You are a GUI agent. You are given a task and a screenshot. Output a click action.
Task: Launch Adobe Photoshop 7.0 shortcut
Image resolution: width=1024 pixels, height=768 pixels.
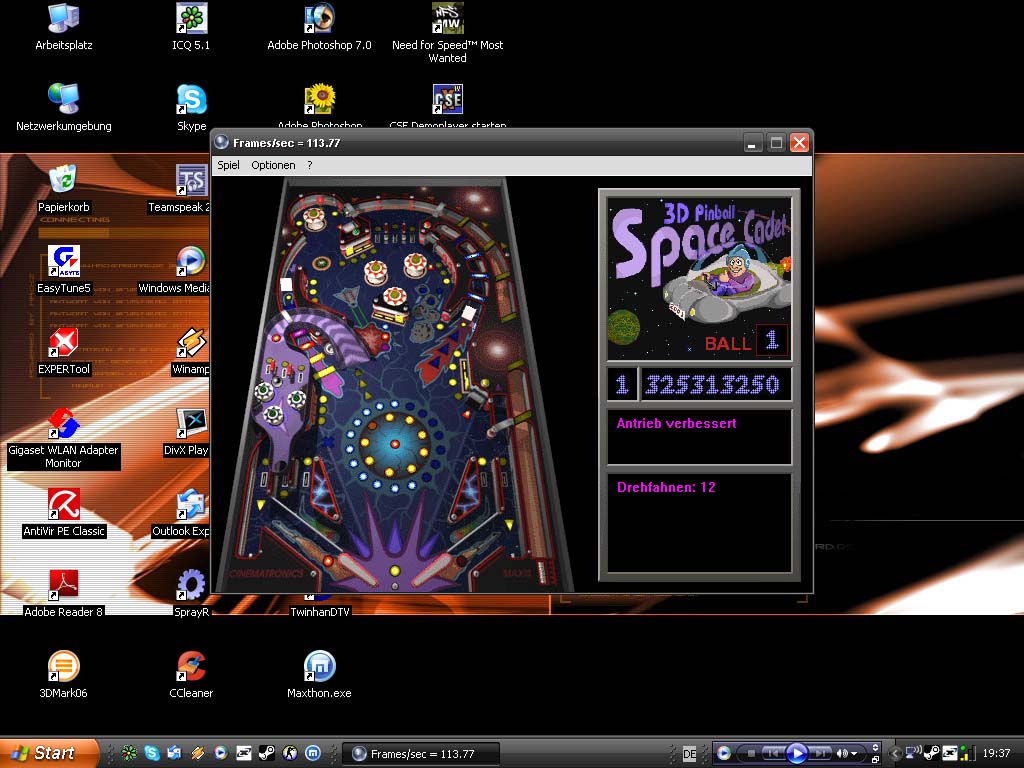coord(319,27)
